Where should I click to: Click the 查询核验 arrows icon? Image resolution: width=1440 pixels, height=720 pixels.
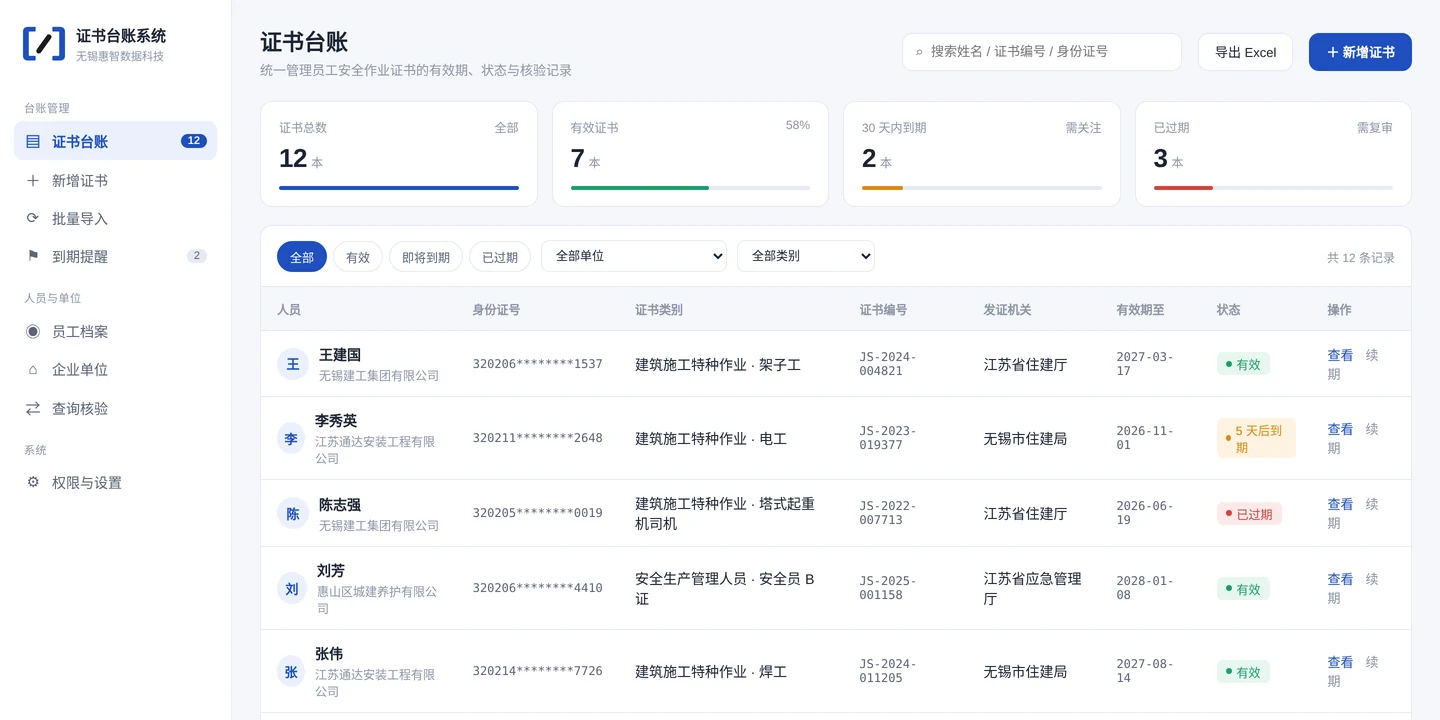pos(33,408)
